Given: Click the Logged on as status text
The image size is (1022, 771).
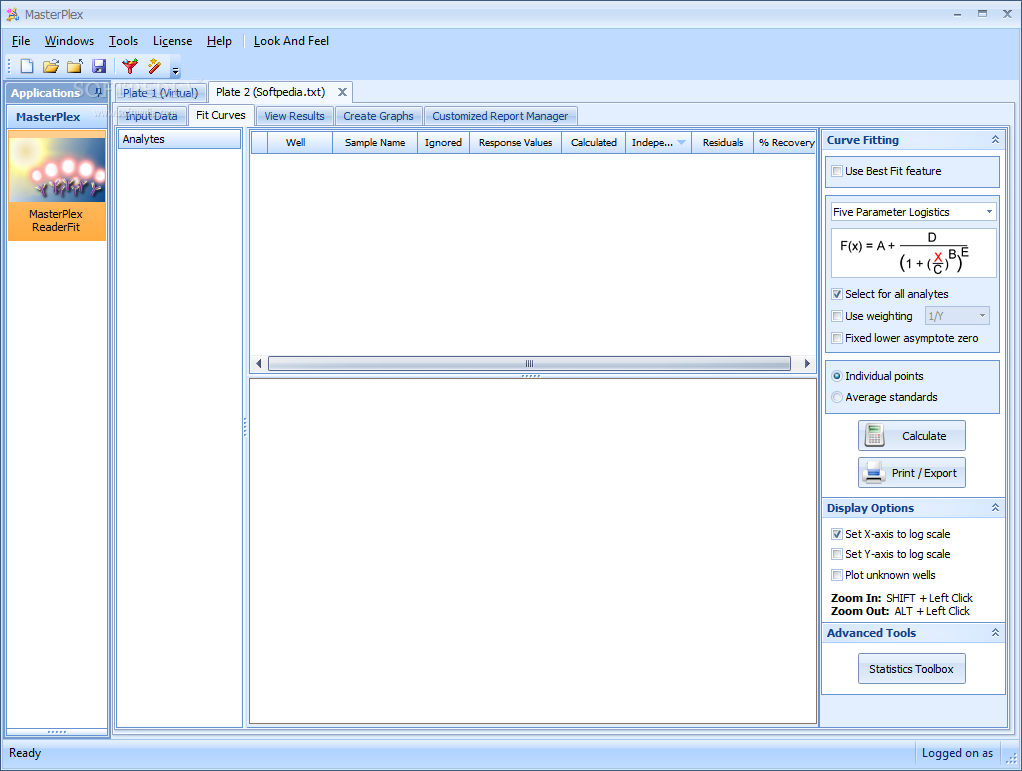Looking at the screenshot, I should click(x=957, y=753).
